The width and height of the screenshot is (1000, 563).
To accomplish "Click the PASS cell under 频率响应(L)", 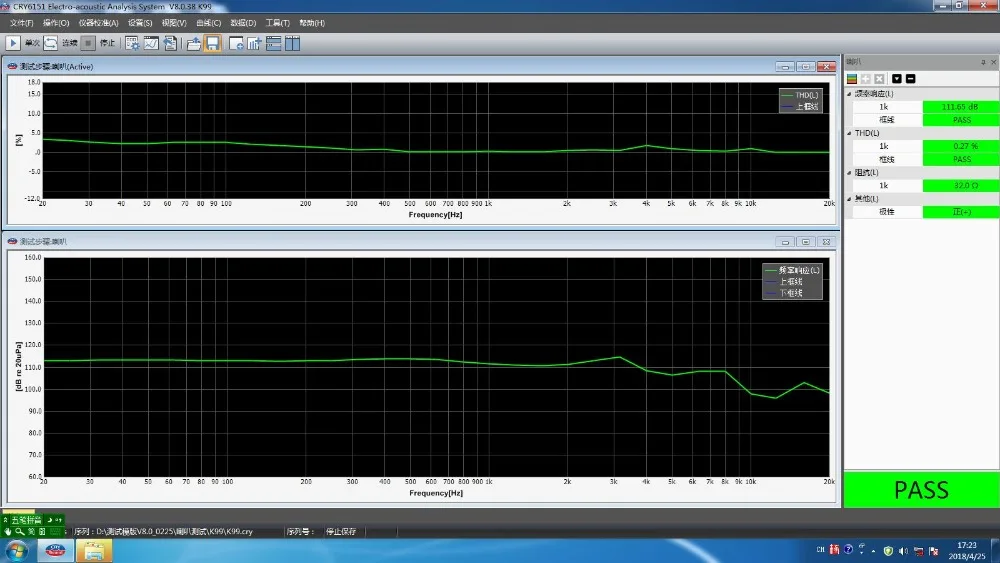I will pyautogui.click(x=960, y=120).
